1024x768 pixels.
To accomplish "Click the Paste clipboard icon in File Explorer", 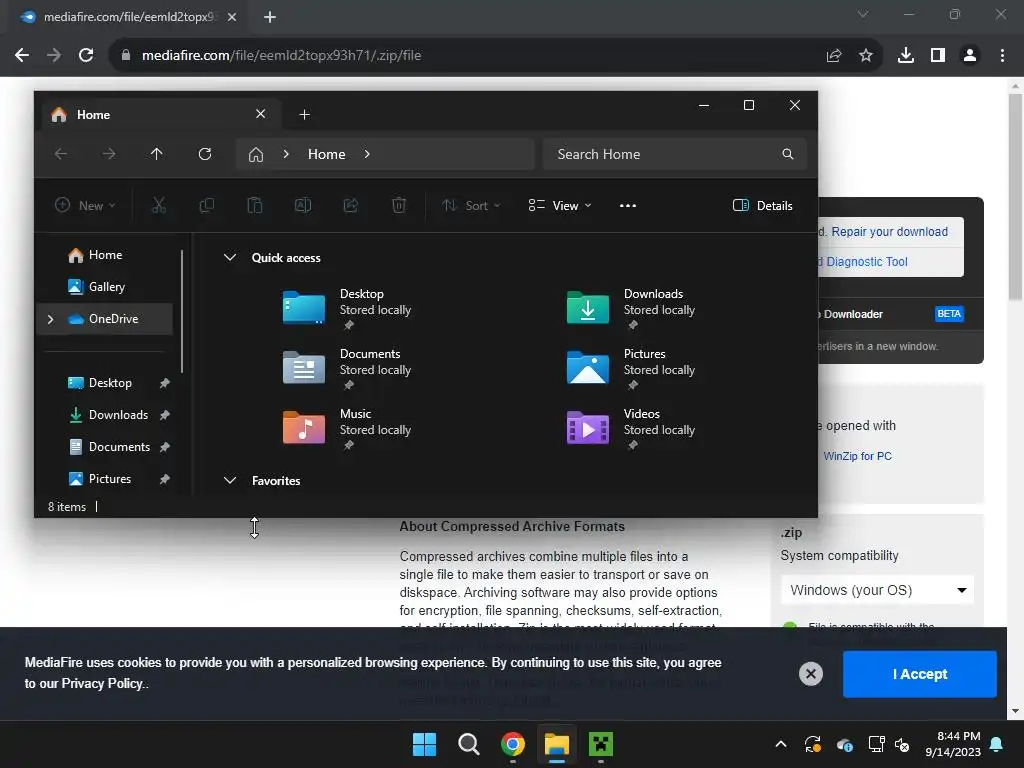I will [x=255, y=206].
